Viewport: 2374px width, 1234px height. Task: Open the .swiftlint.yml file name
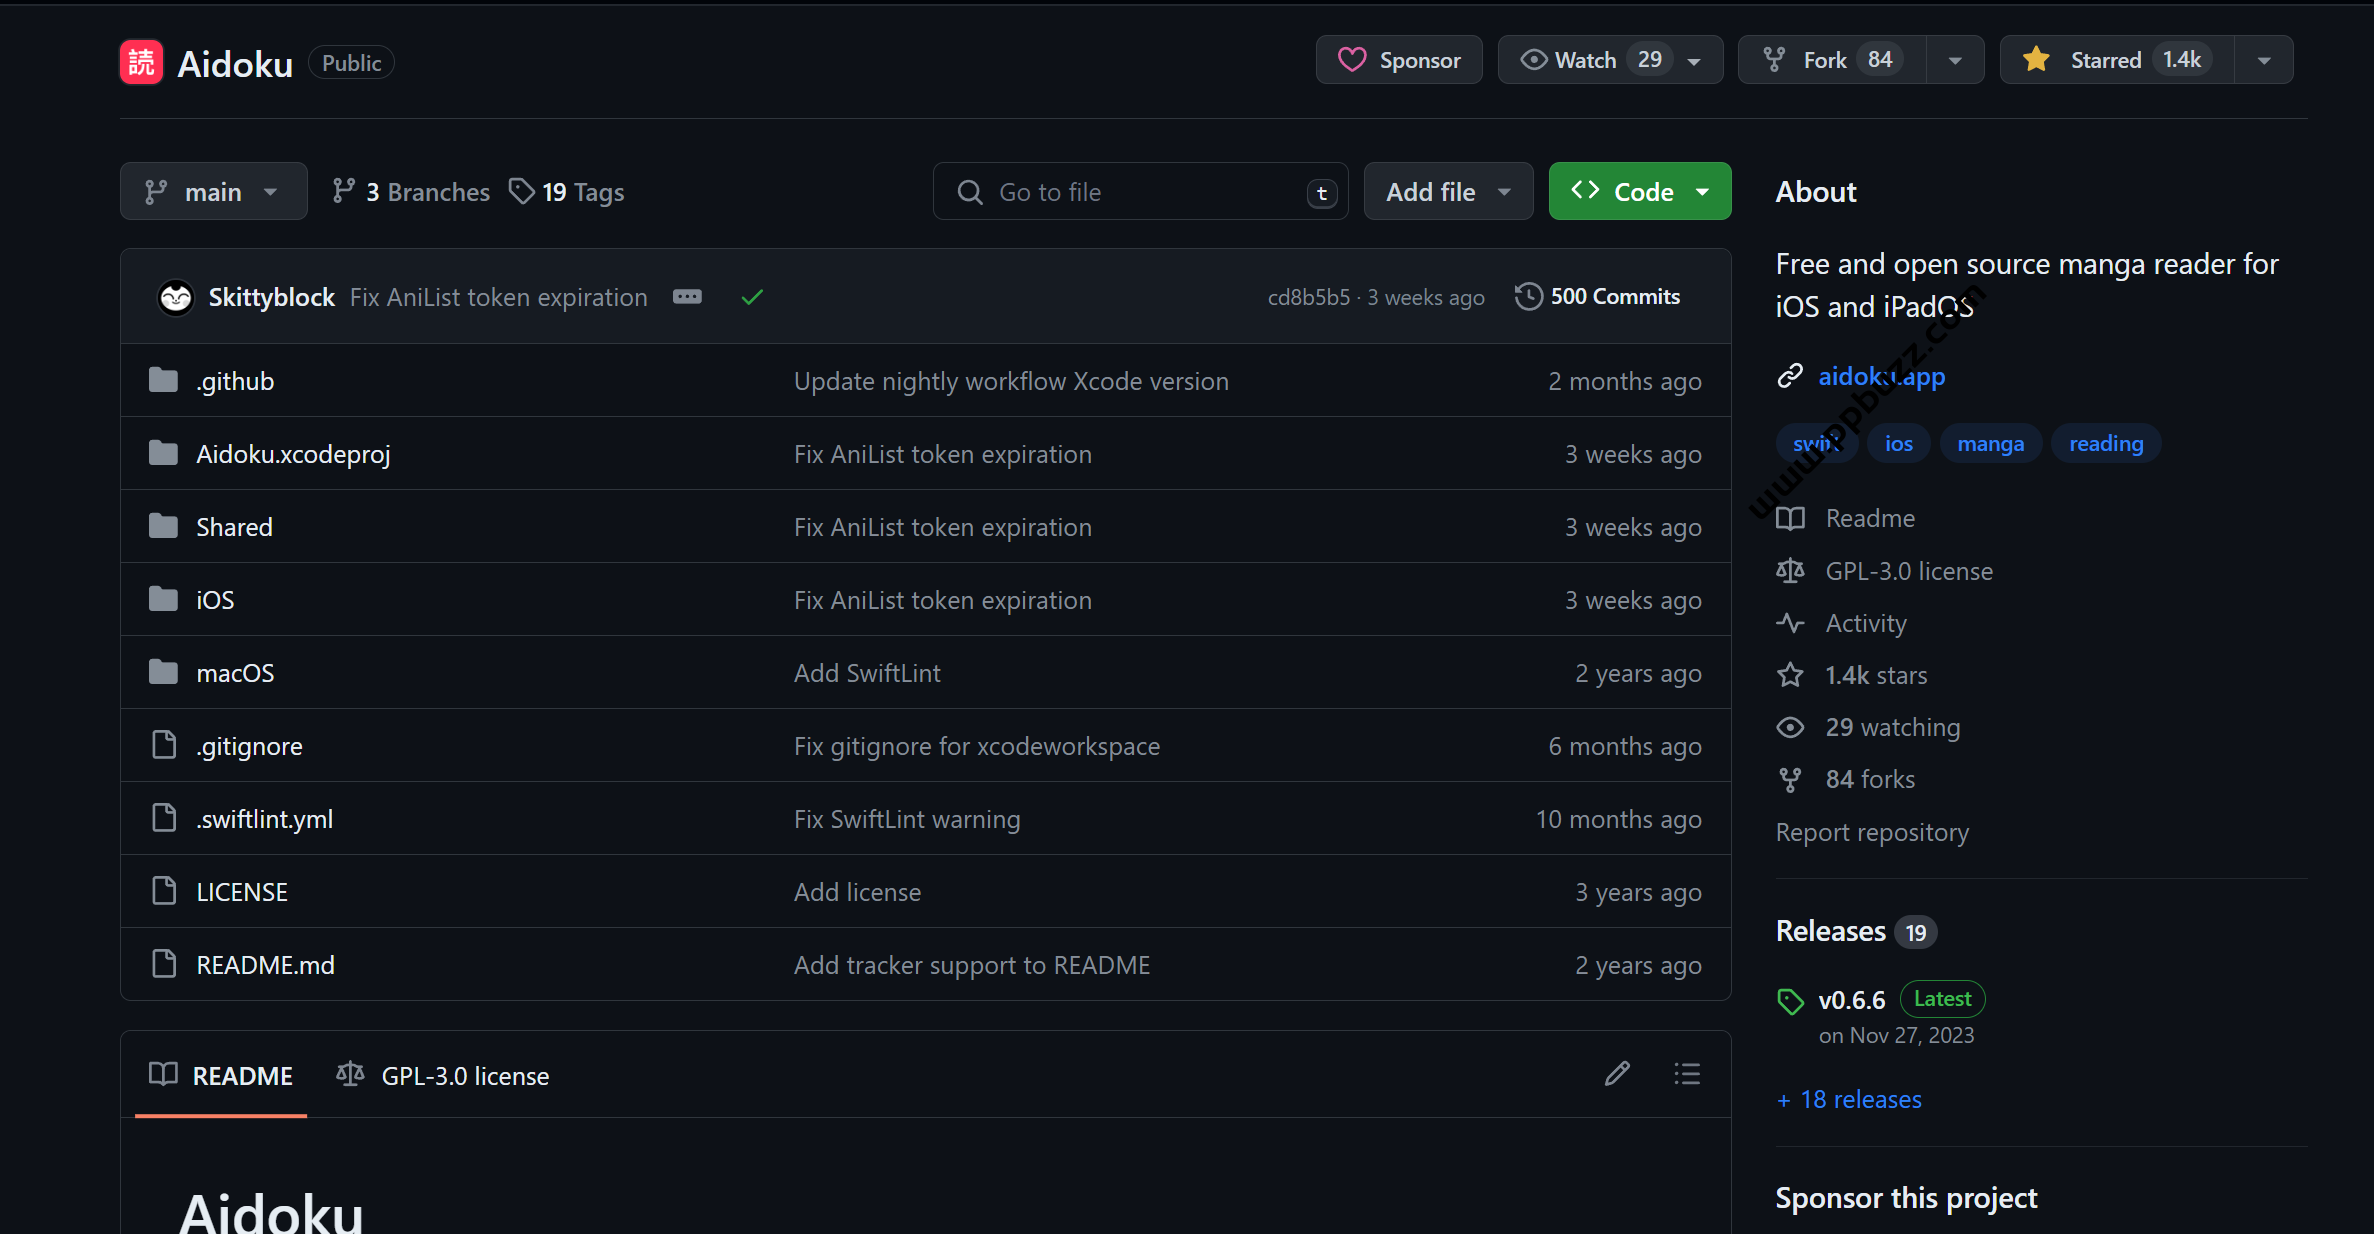(x=264, y=819)
